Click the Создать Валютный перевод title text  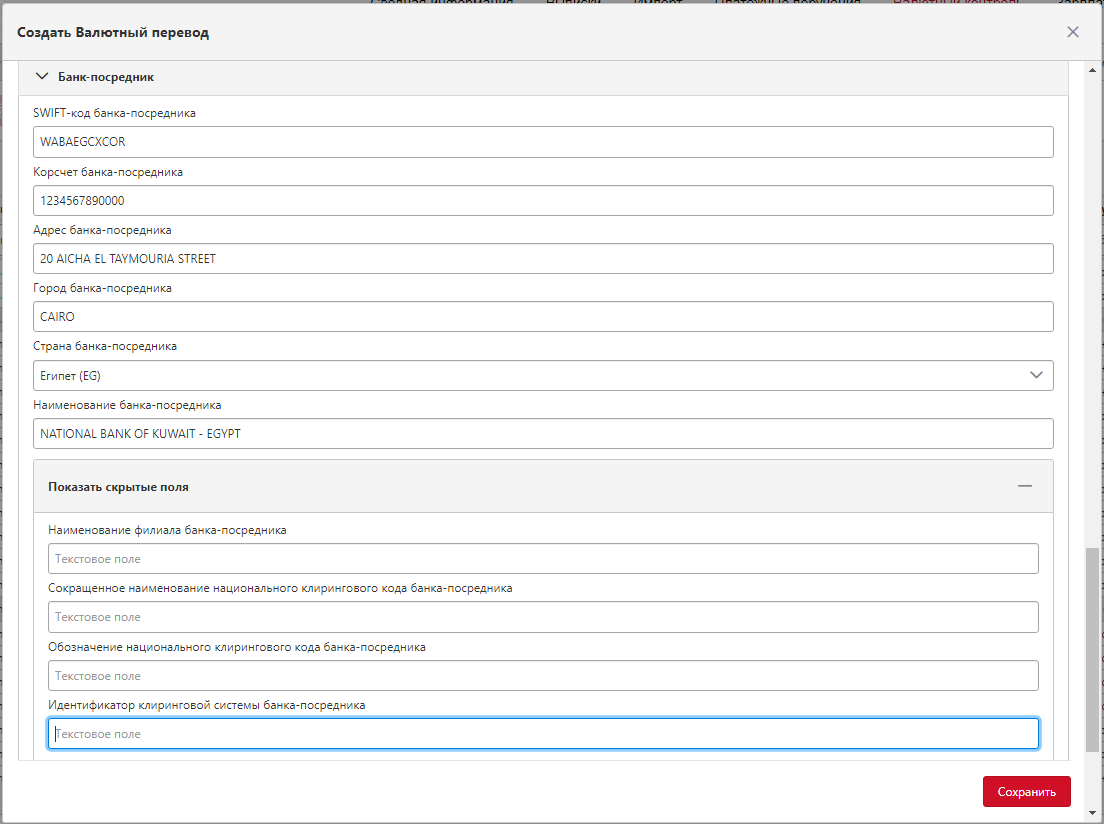(x=113, y=32)
